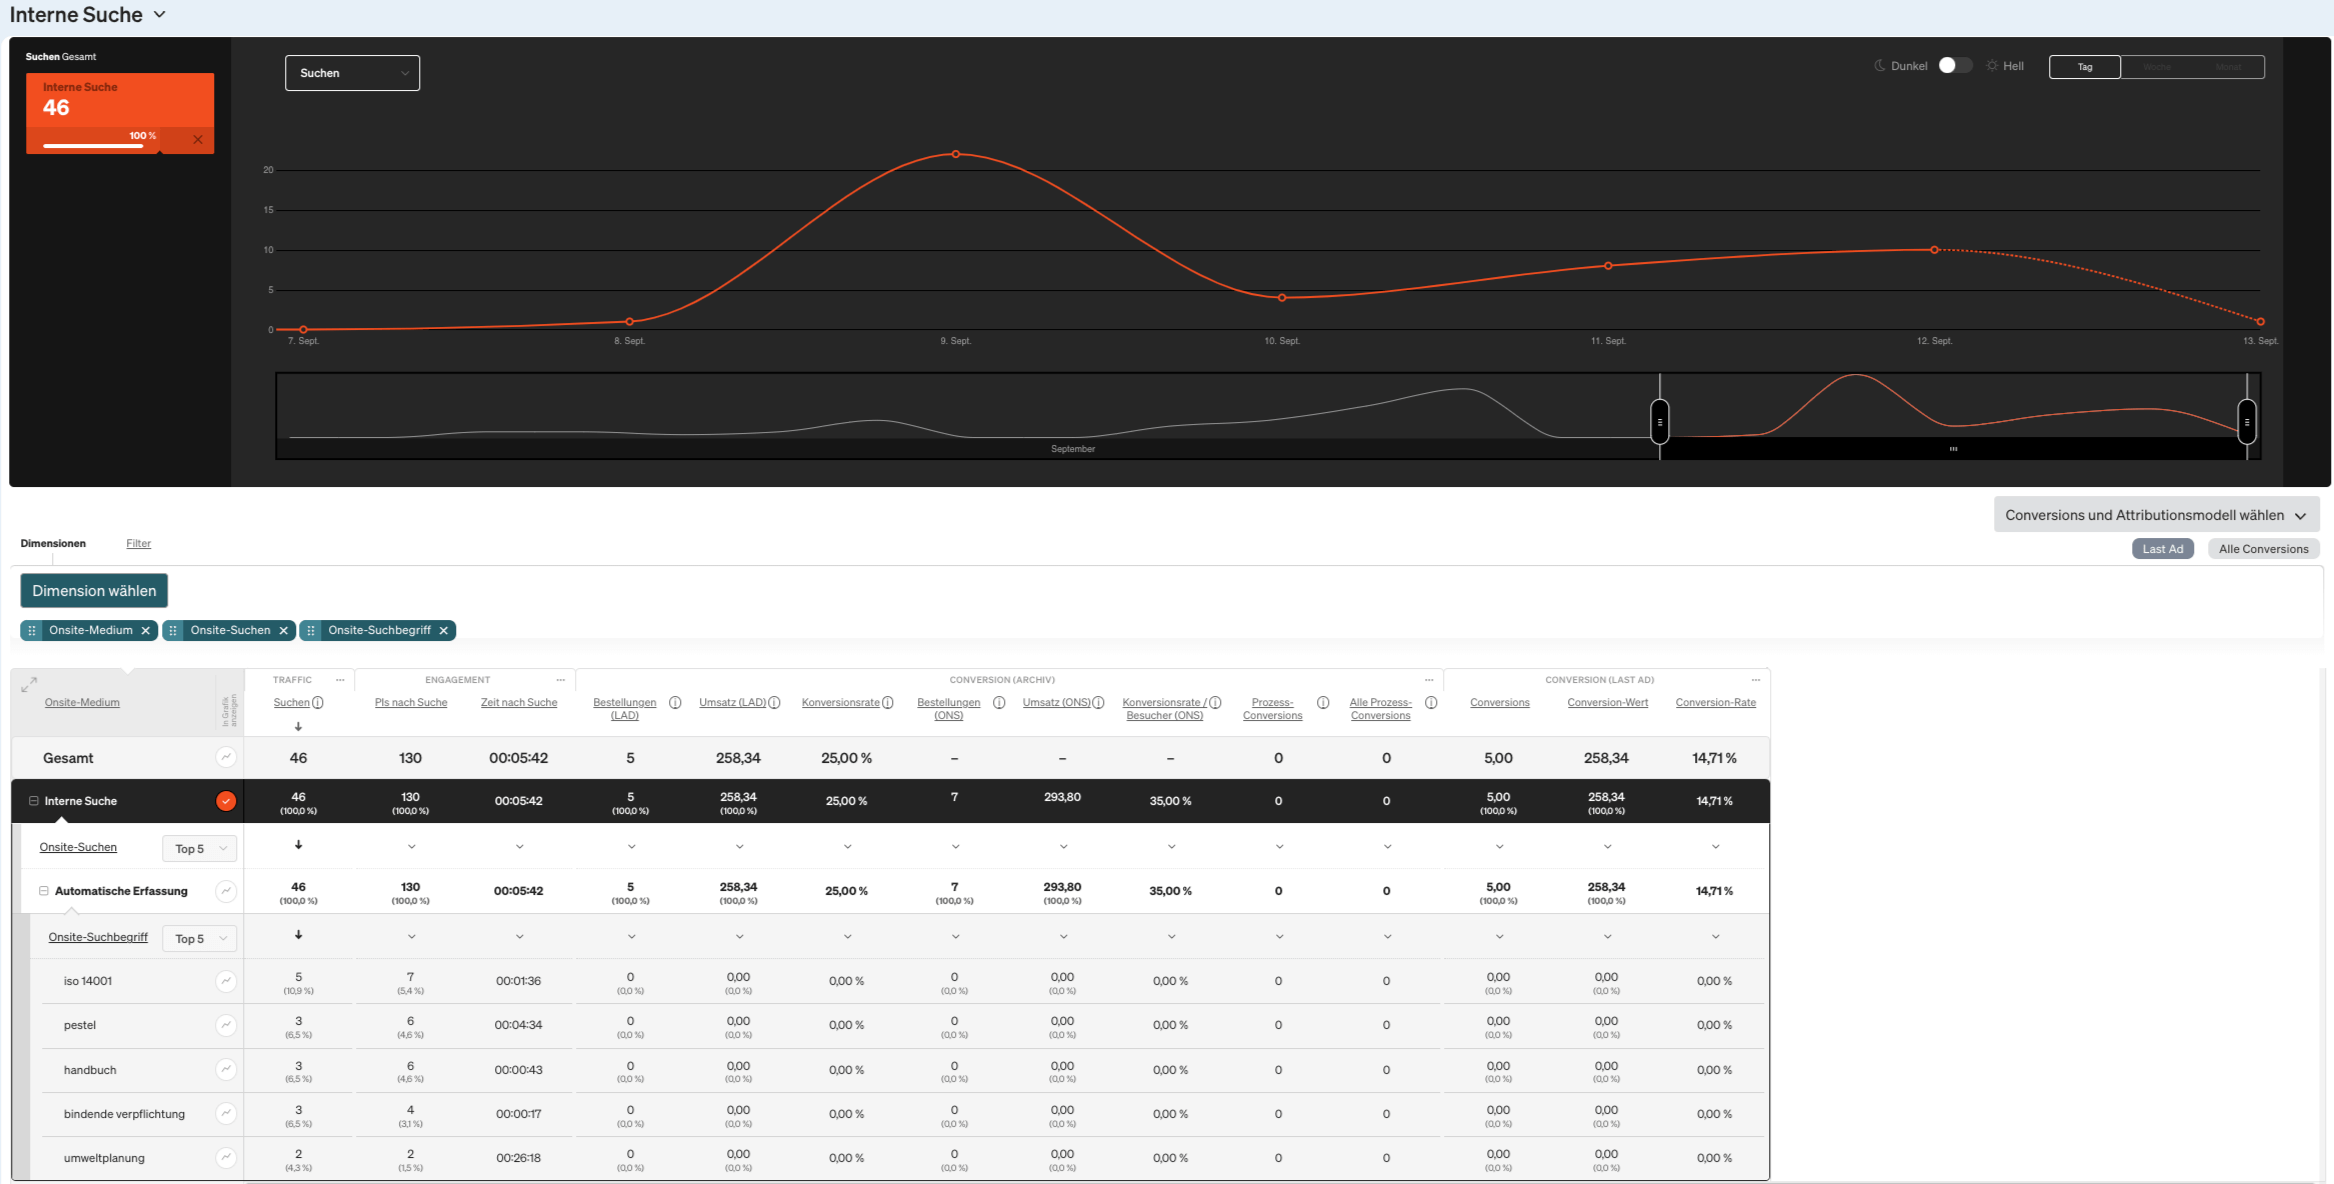
Task: Remove the Onsite-Medium dimension chip
Action: [146, 631]
